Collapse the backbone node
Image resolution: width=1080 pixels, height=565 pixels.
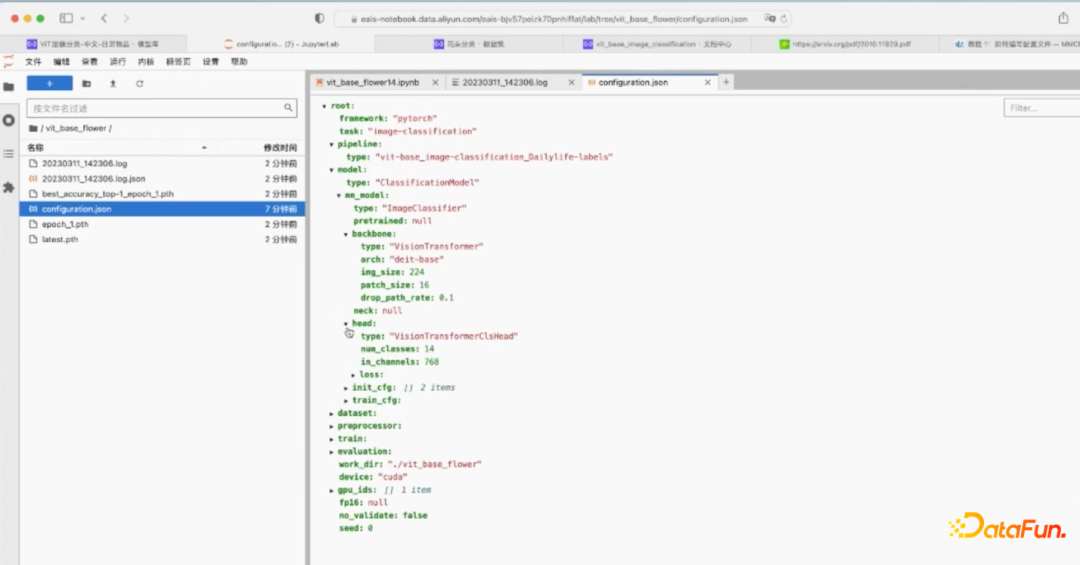pyautogui.click(x=346, y=234)
